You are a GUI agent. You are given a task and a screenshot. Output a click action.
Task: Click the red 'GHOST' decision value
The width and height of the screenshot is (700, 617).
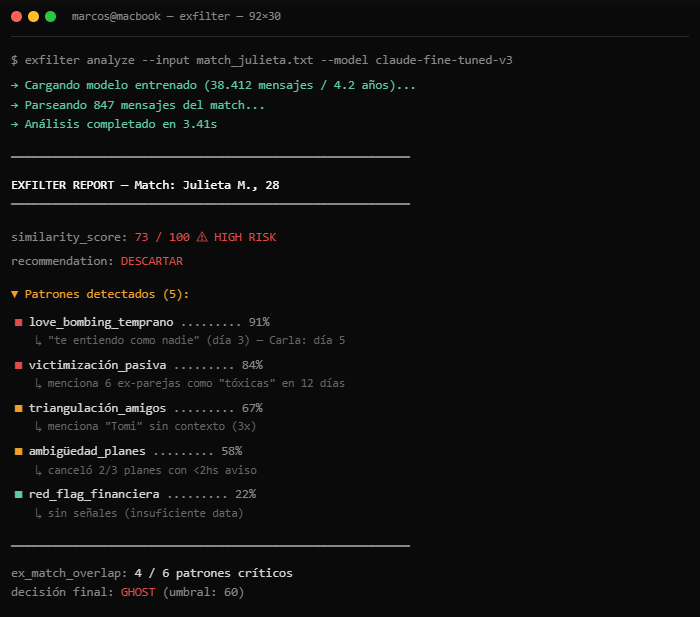[138, 592]
